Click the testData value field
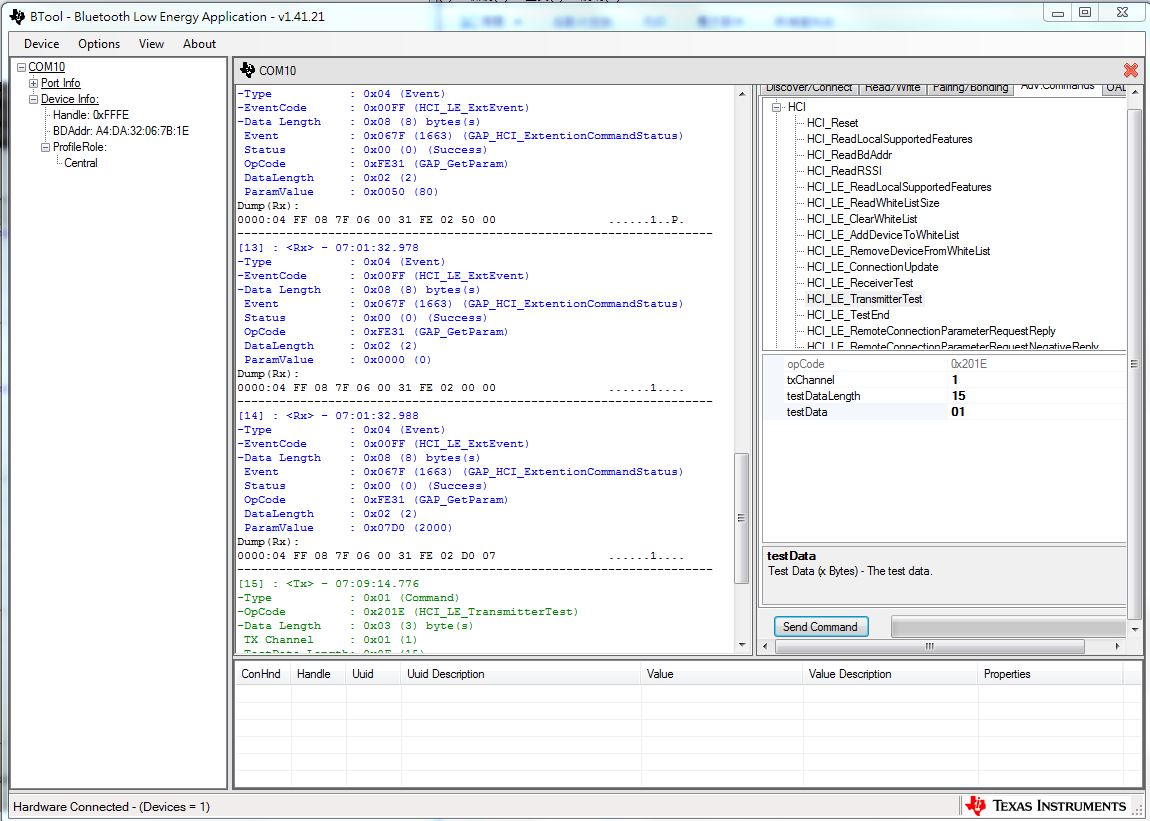Image resolution: width=1150 pixels, height=821 pixels. click(x=1036, y=412)
